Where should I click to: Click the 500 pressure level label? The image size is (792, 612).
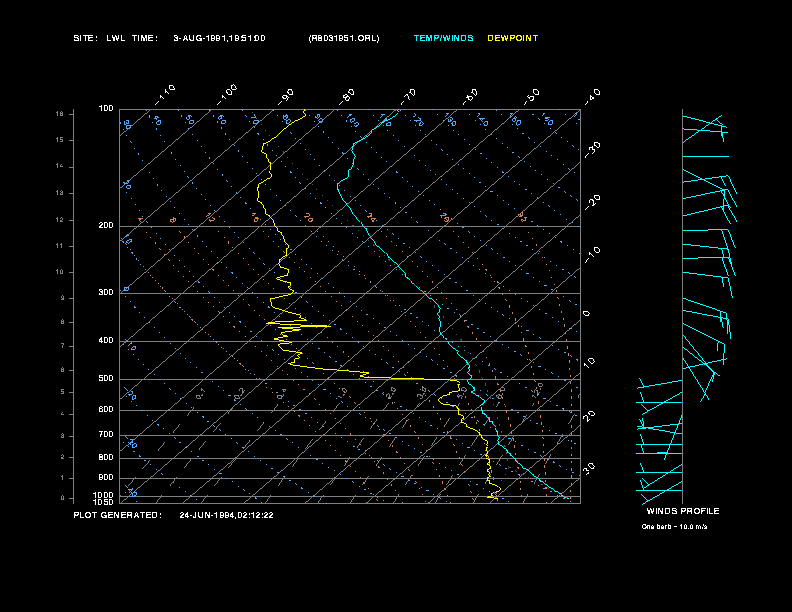coord(106,379)
